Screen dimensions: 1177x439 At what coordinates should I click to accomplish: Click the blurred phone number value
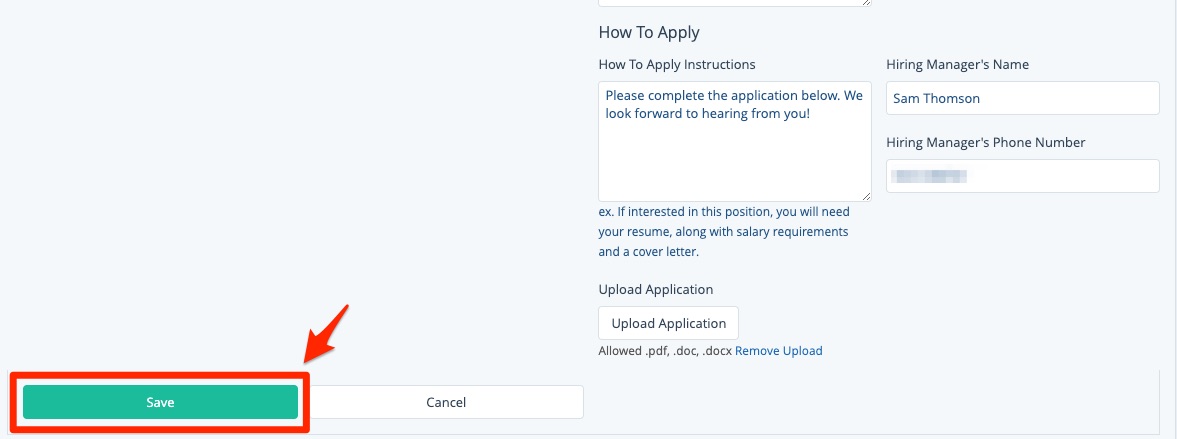pos(930,176)
